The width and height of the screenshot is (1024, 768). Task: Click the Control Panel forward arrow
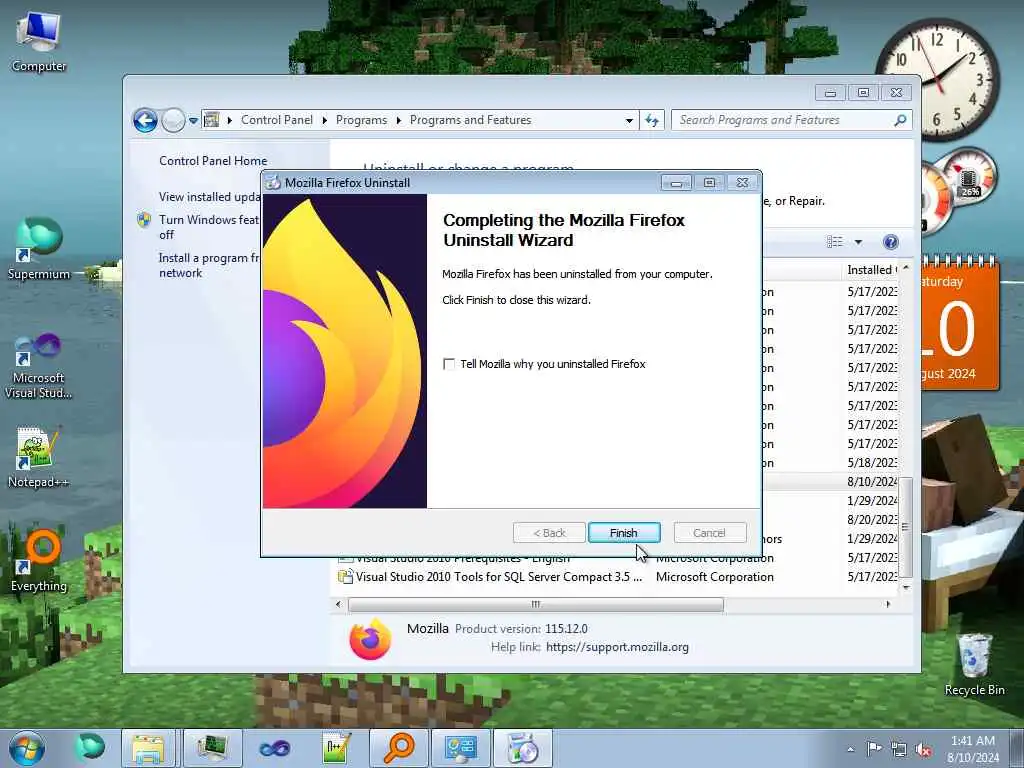(x=173, y=120)
